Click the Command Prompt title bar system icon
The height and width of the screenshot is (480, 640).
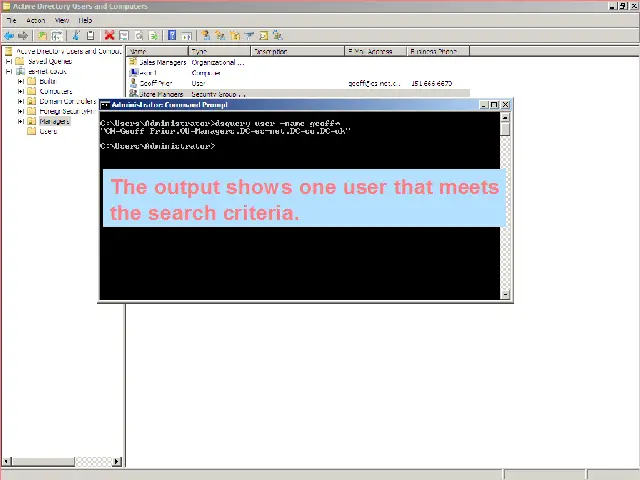(105, 105)
